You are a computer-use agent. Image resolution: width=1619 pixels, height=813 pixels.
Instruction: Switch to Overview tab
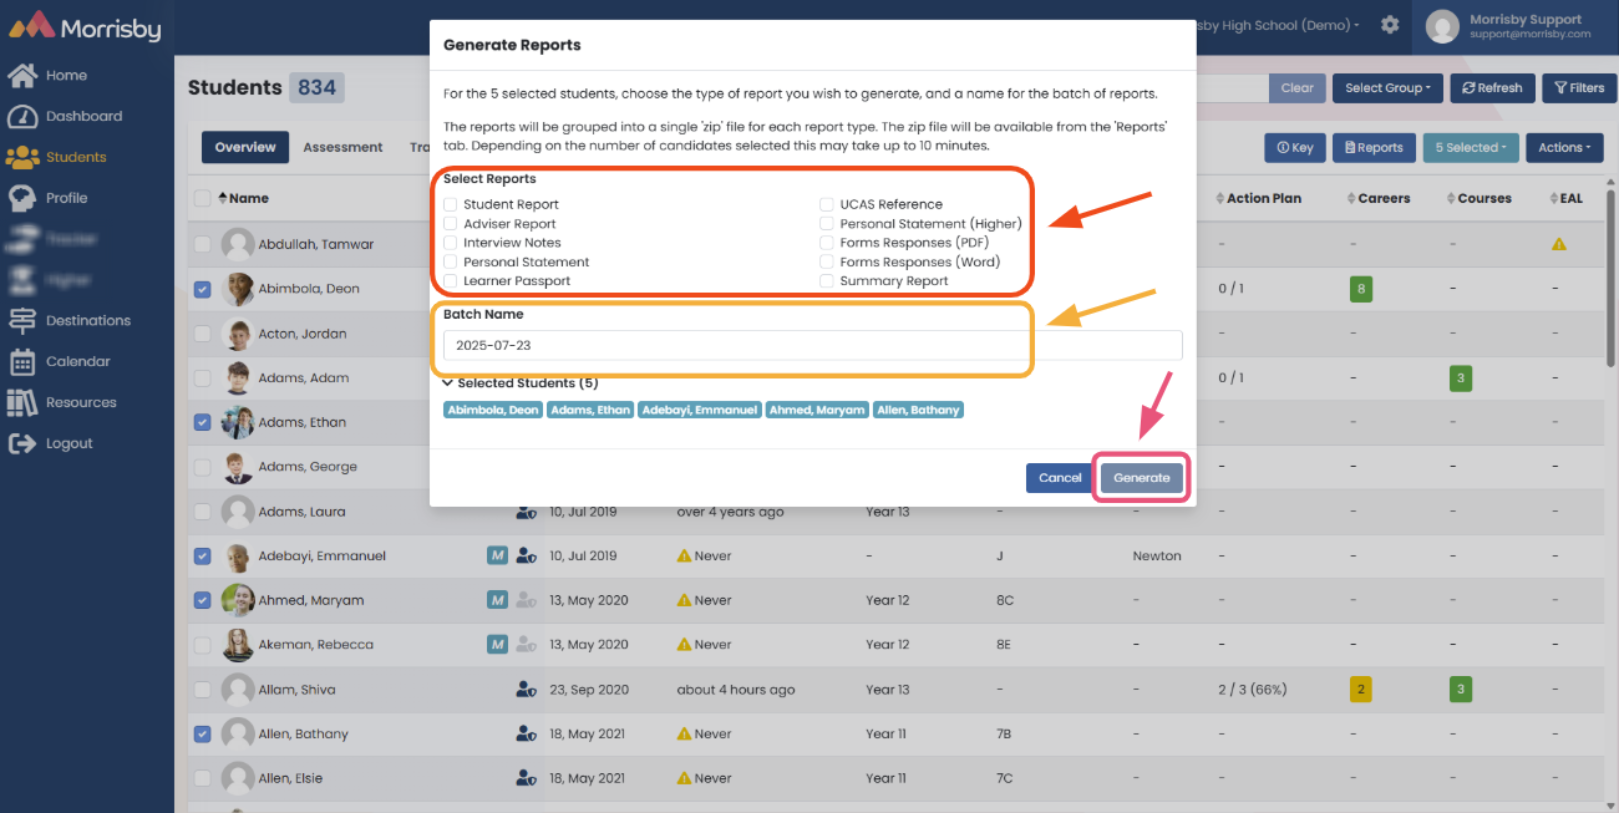(245, 147)
